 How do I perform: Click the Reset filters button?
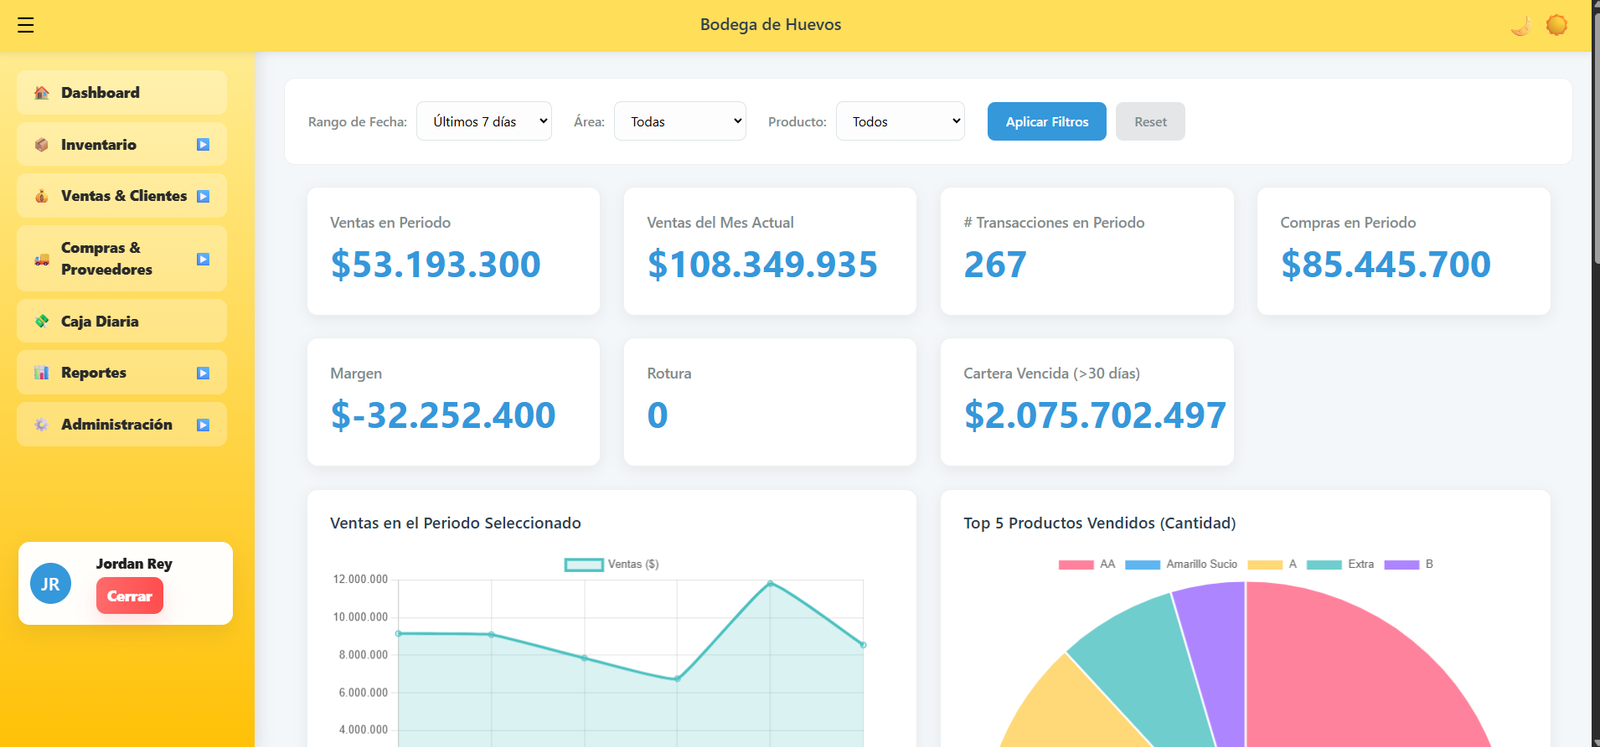[x=1150, y=121]
